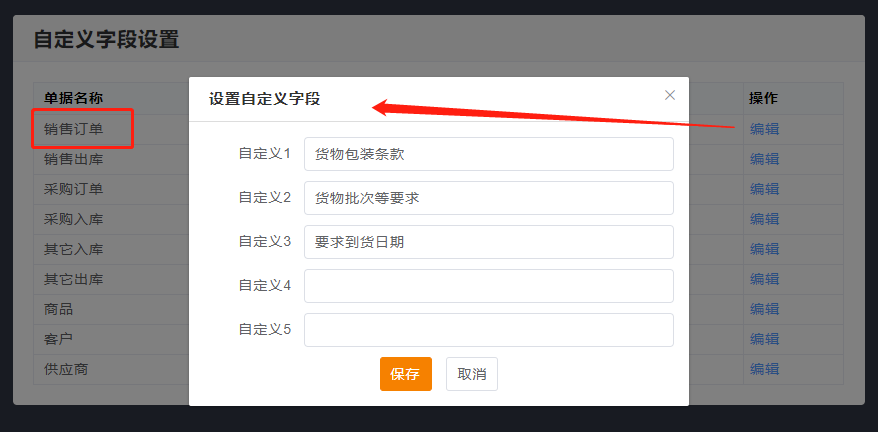Click the 保存 button
This screenshot has height=432, width=878.
405,374
